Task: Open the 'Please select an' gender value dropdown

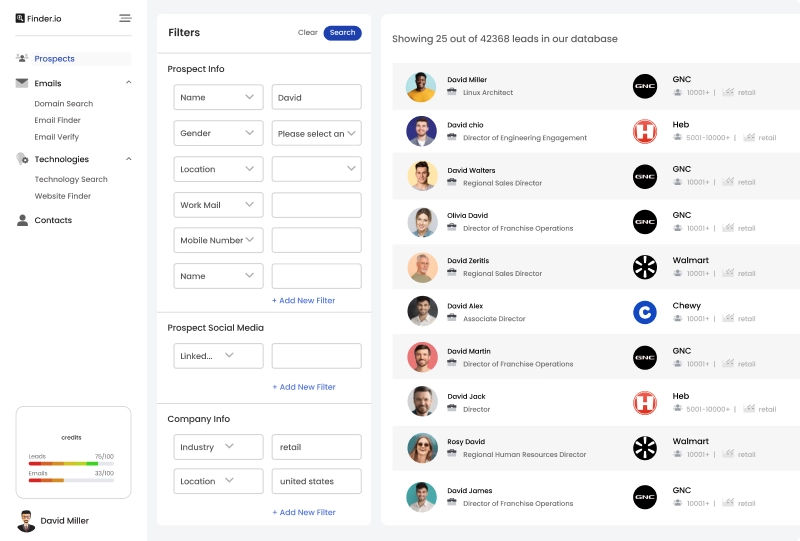Action: (316, 133)
